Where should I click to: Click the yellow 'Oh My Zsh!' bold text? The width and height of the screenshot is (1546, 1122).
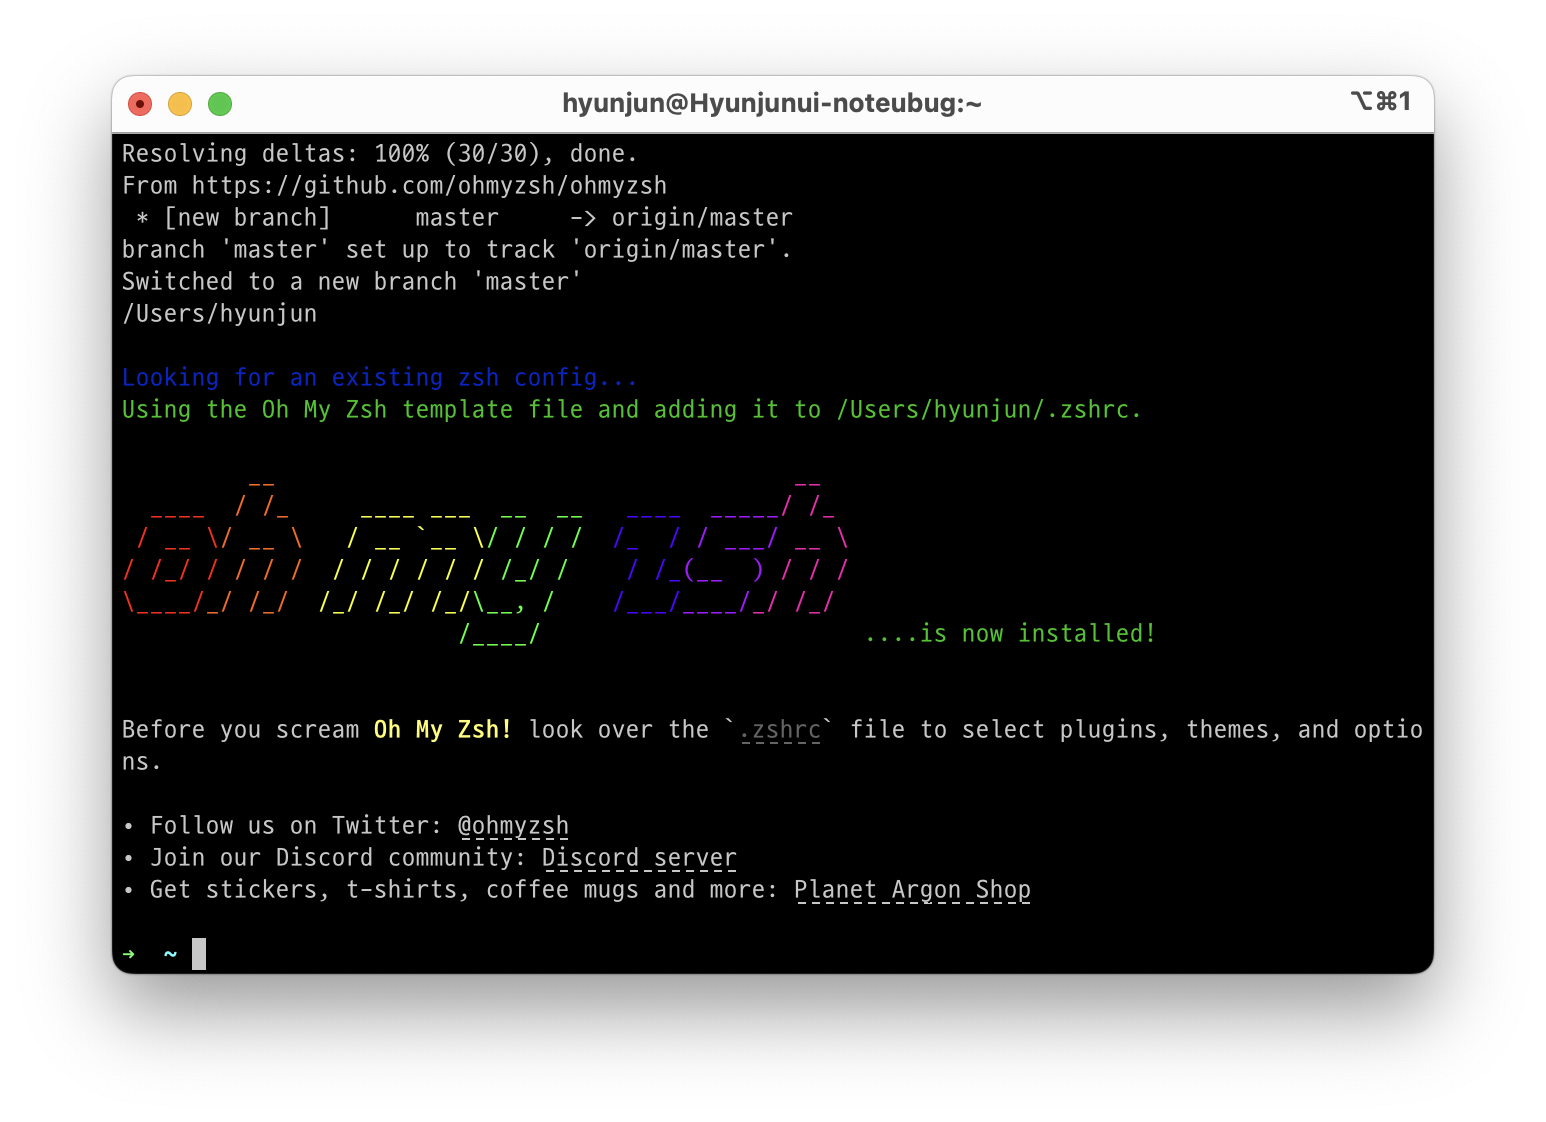pyautogui.click(x=443, y=730)
